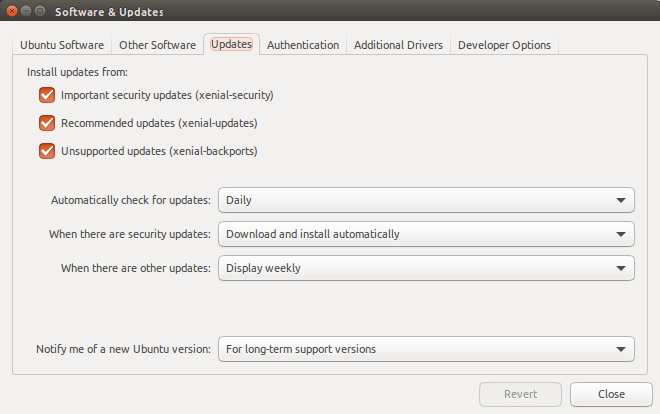
Task: Click the window minimize icon in title bar
Action: (26, 11)
